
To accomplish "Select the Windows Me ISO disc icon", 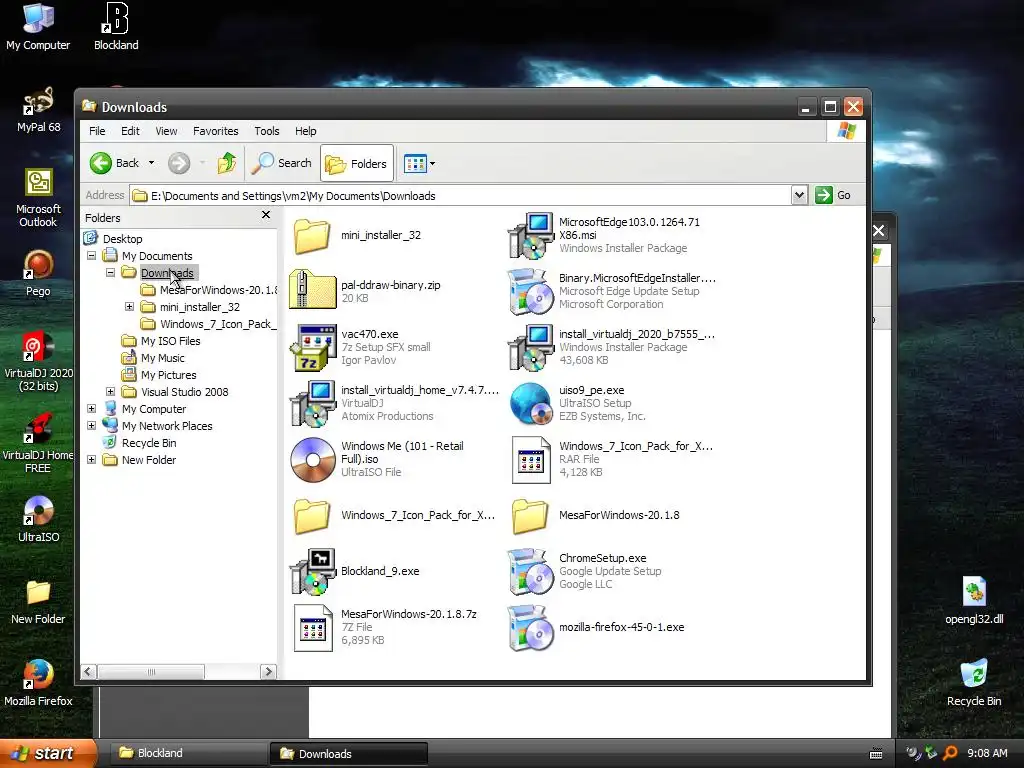I will pyautogui.click(x=313, y=460).
